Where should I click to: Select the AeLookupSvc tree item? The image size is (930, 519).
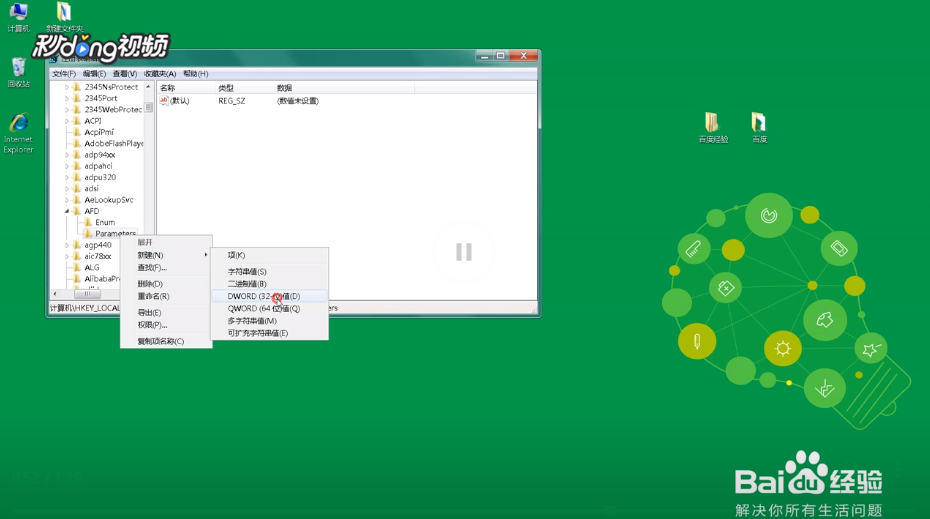coord(109,200)
